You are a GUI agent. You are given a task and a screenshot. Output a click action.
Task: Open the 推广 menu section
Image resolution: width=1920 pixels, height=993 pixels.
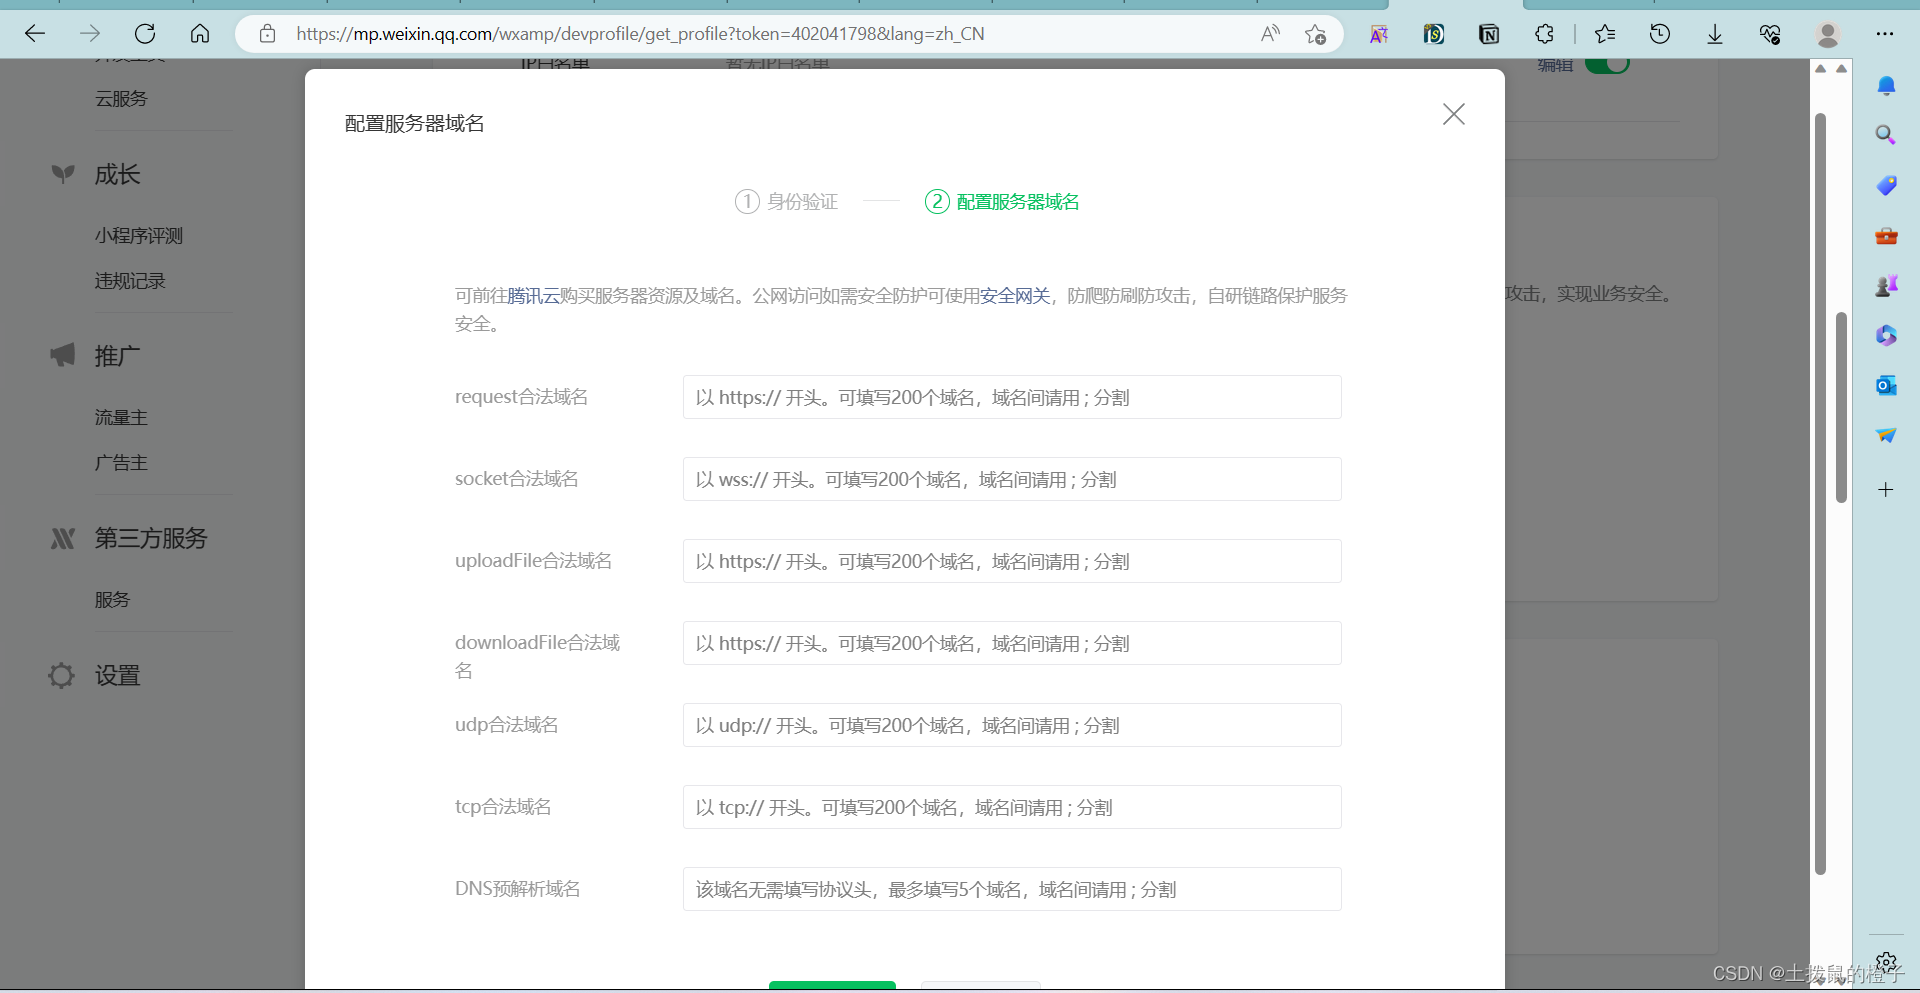[x=117, y=356]
